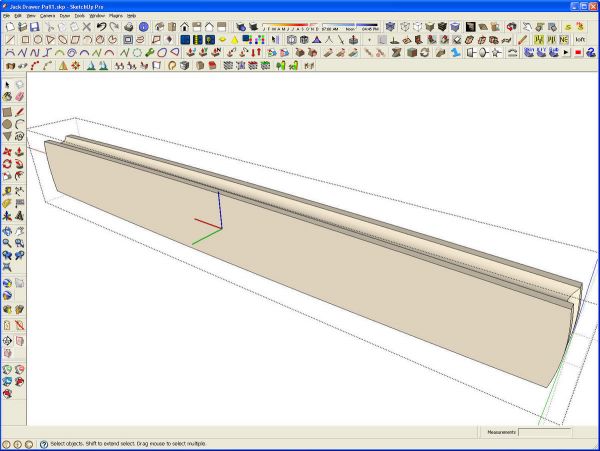Click the Undo arrow icon
Image resolution: width=600 pixels, height=451 pixels.
[101, 27]
